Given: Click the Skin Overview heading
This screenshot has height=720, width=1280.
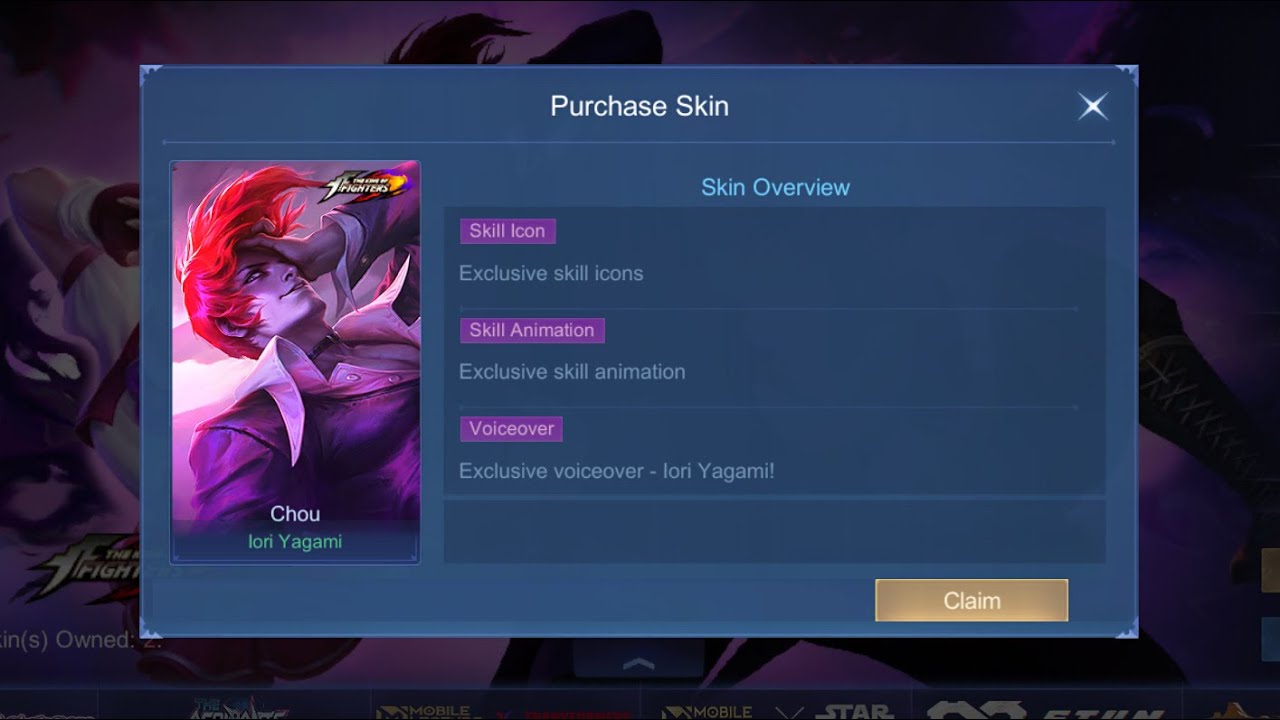Looking at the screenshot, I should click(775, 187).
